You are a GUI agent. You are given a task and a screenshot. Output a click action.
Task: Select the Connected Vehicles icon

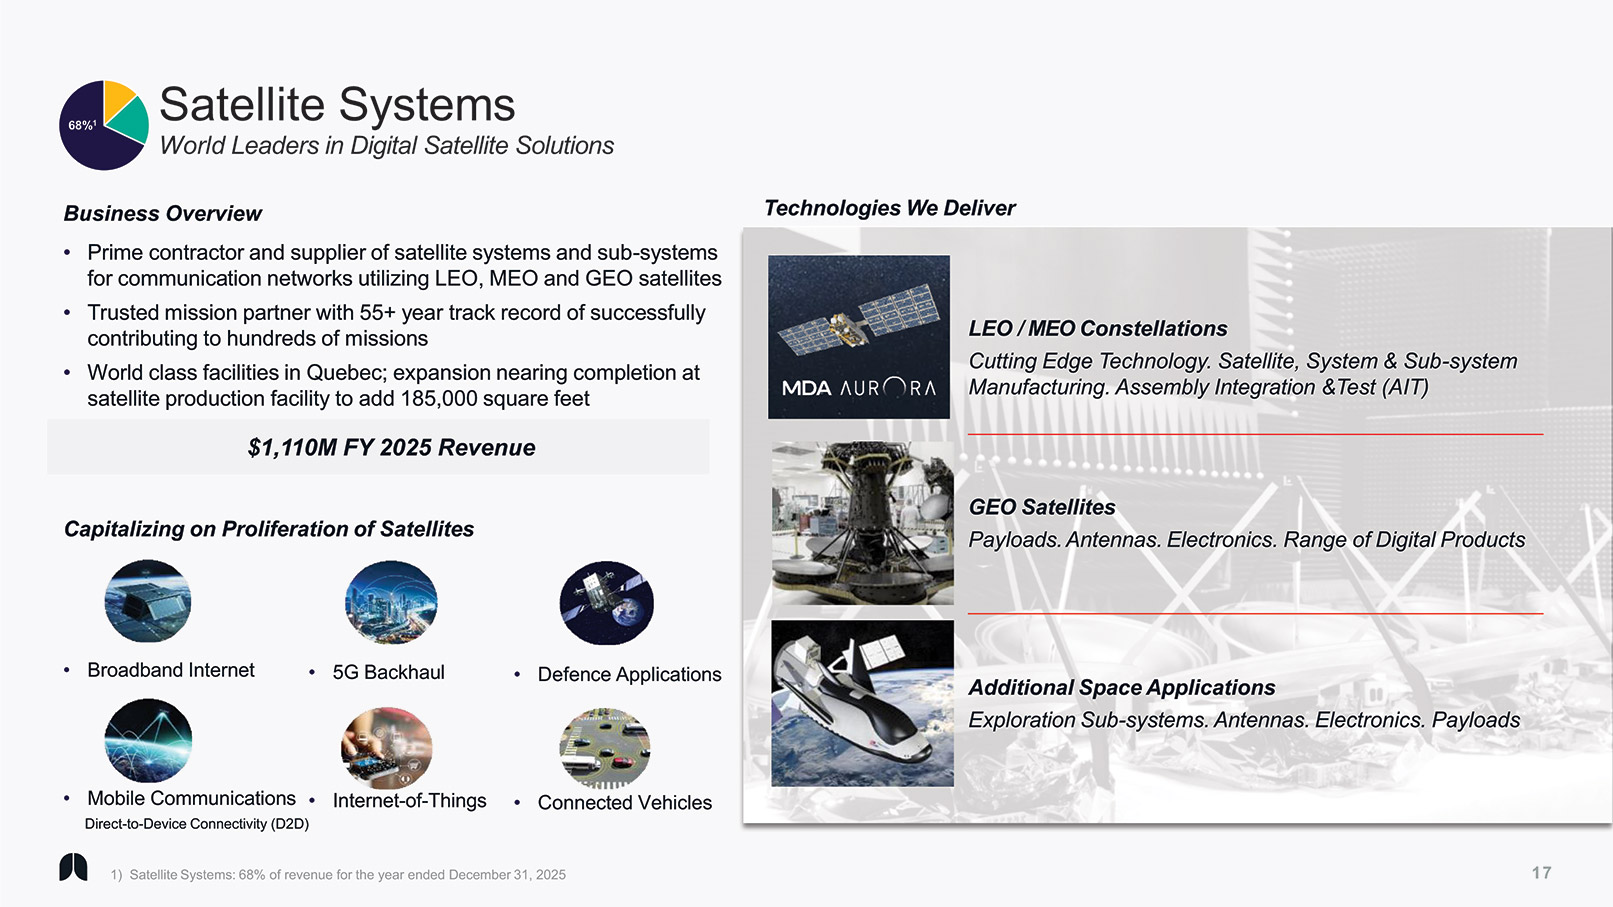pos(605,749)
